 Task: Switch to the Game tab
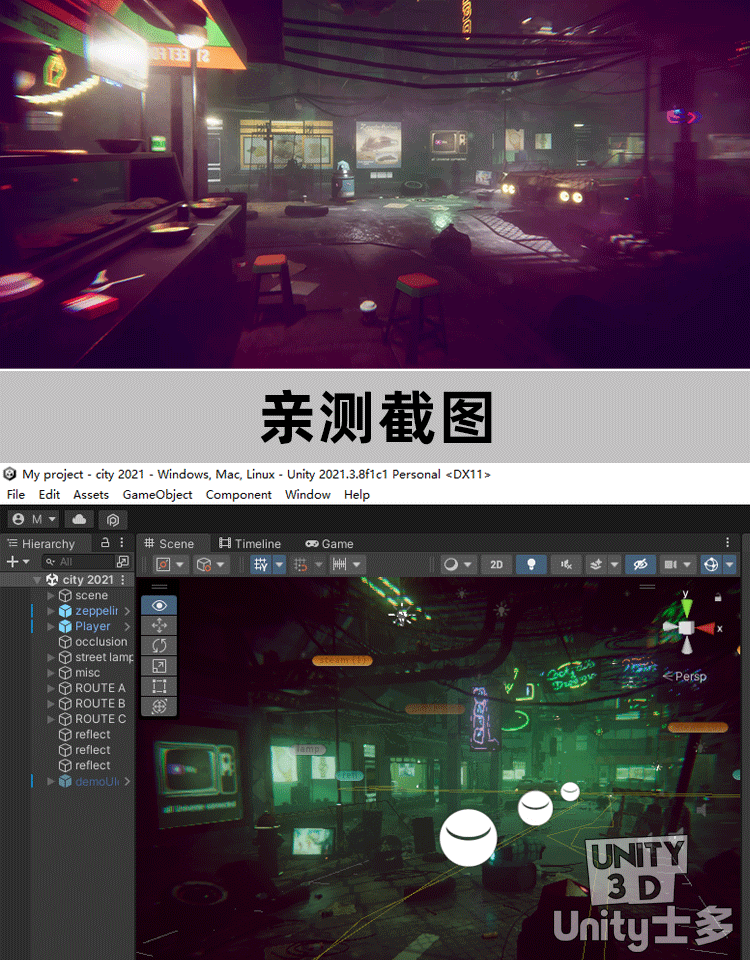coord(329,544)
